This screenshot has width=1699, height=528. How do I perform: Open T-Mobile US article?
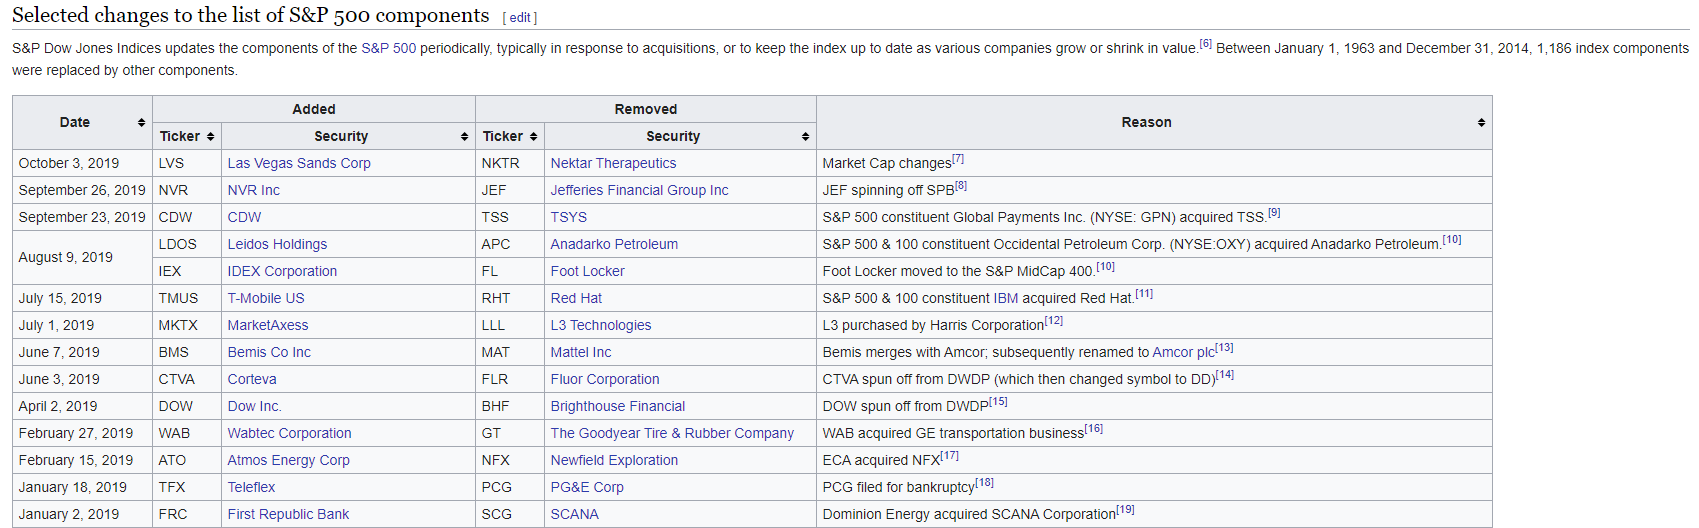[266, 298]
